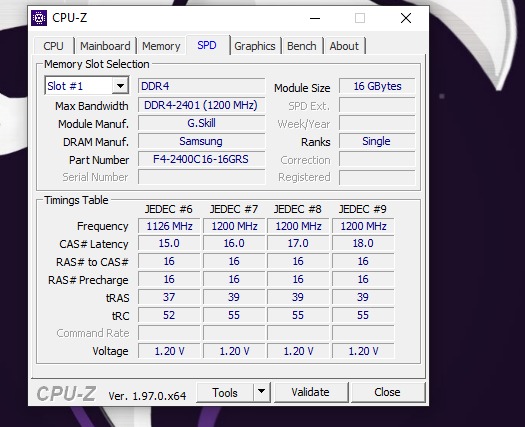Image resolution: width=525 pixels, height=427 pixels.
Task: Click the Ver. 1.97.0.x64 version text
Action: click(147, 396)
